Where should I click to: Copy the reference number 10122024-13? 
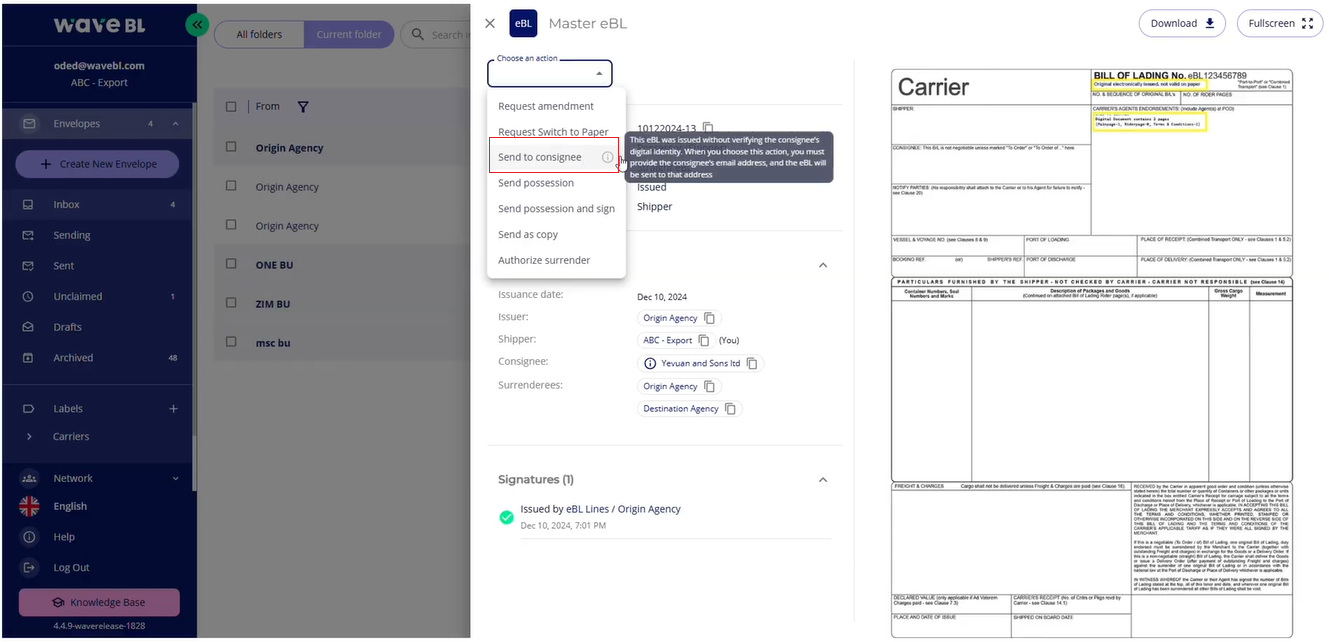coord(708,128)
